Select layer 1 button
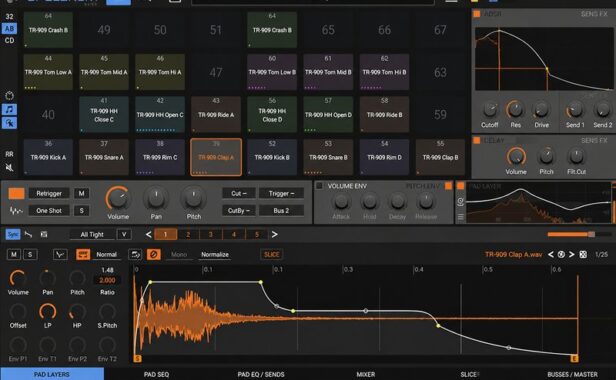 165,235
